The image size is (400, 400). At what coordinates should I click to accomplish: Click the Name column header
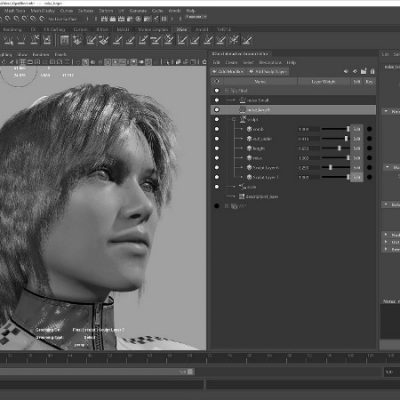click(260, 81)
